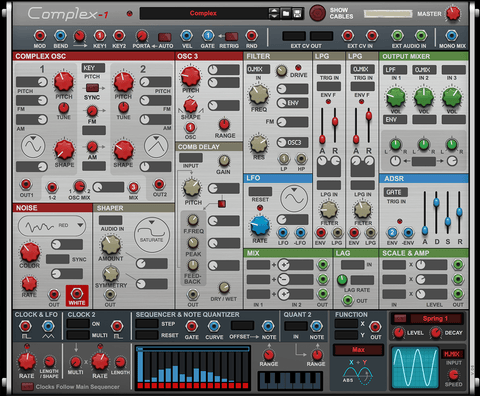Click the filter RES knob
The height and width of the screenshot is (396, 480).
point(259,143)
